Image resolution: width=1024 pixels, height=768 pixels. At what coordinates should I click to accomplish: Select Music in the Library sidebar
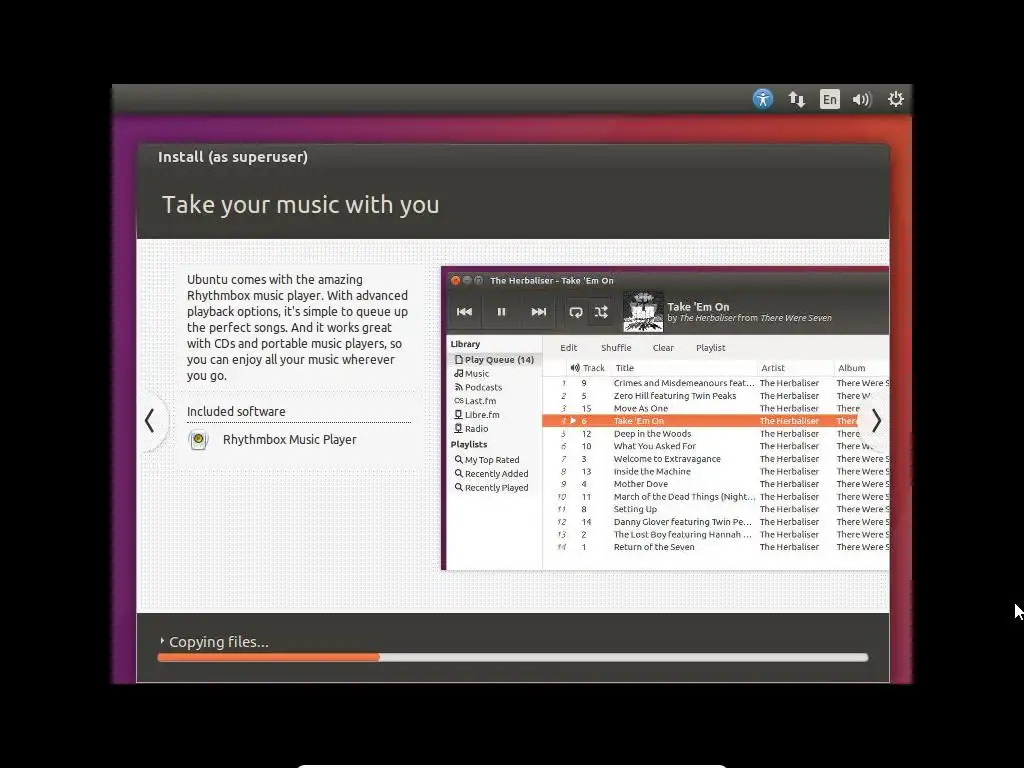click(472, 374)
